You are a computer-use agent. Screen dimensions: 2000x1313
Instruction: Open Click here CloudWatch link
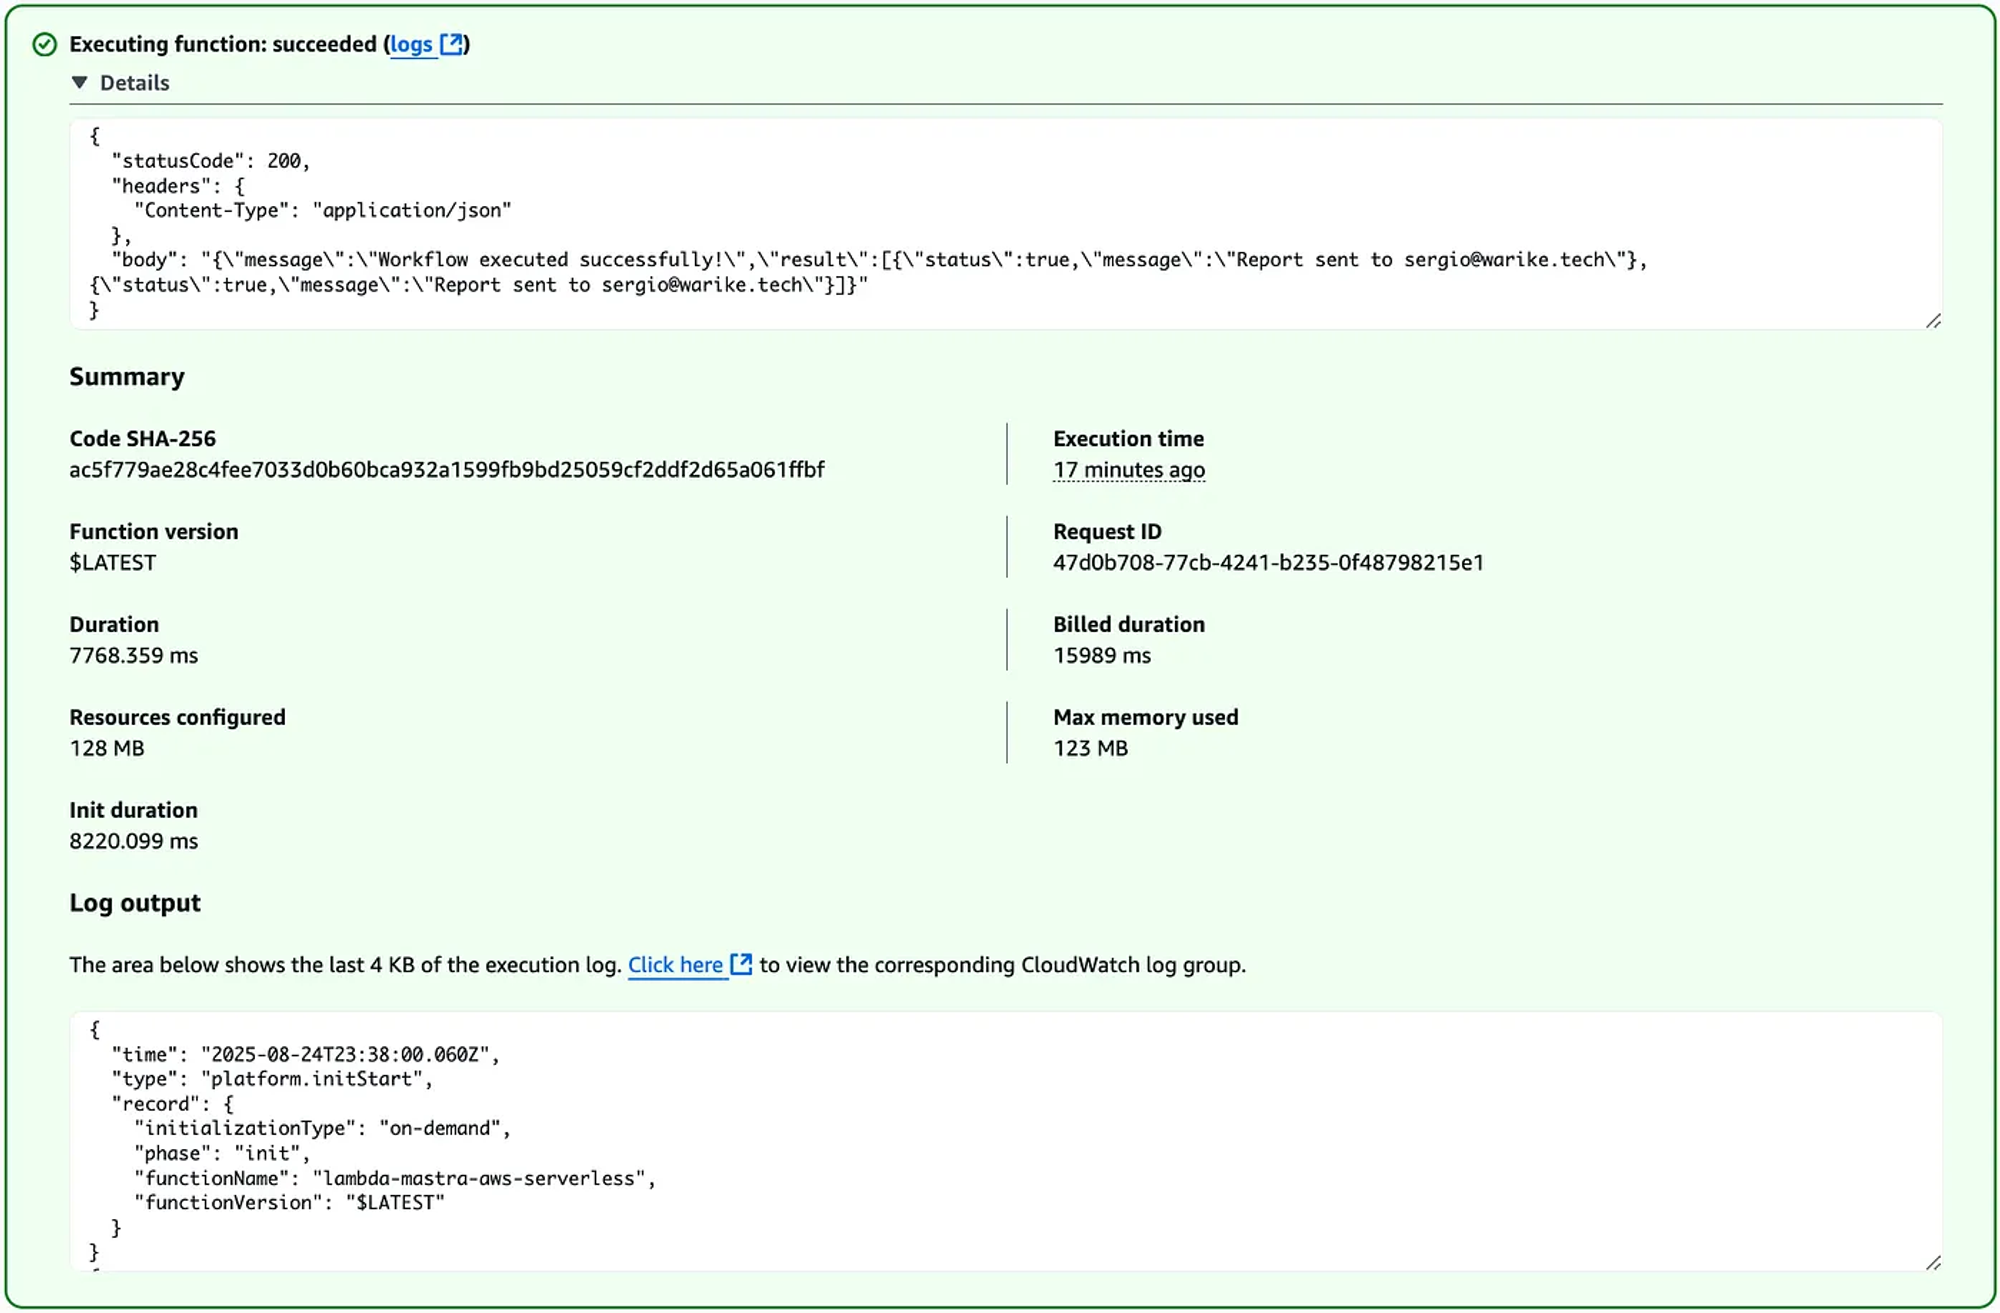[x=675, y=965]
